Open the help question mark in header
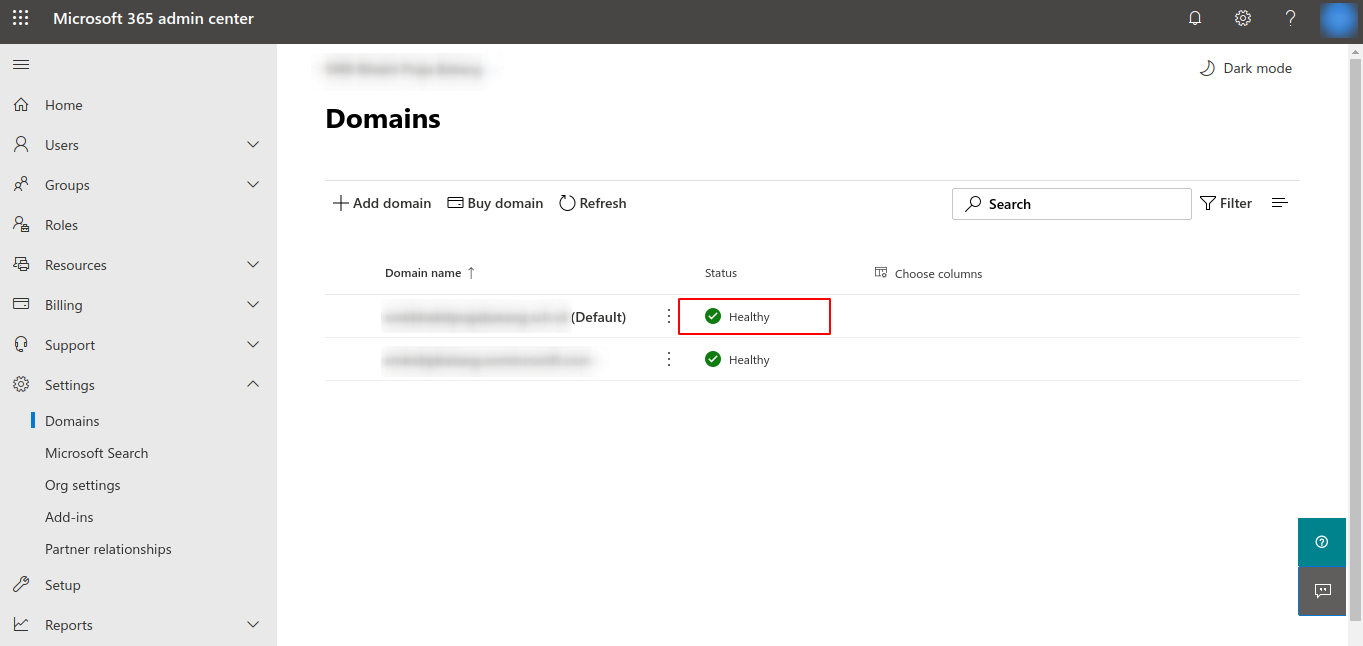This screenshot has height=646, width=1363. 1291,18
